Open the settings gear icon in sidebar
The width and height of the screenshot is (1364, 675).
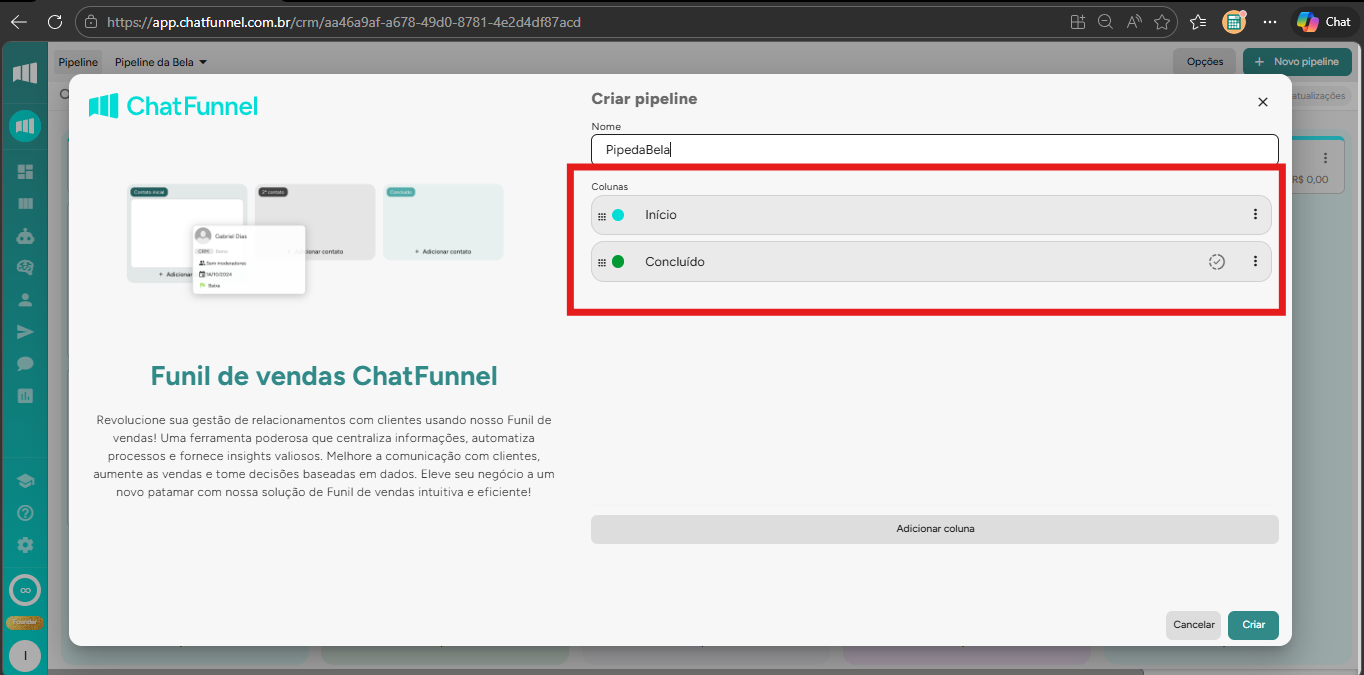pyautogui.click(x=25, y=545)
